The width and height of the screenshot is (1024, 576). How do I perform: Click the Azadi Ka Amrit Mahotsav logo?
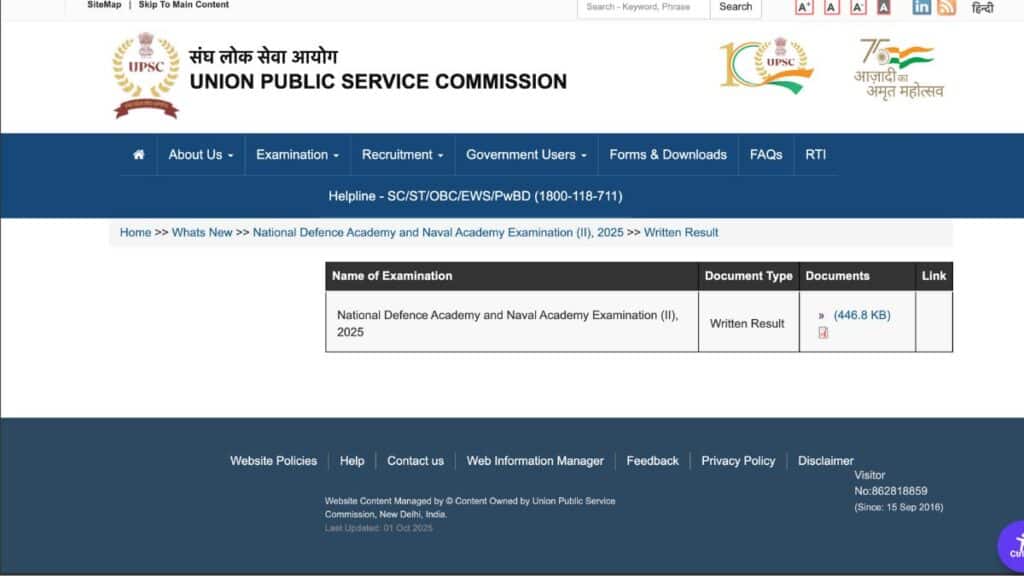(898, 68)
